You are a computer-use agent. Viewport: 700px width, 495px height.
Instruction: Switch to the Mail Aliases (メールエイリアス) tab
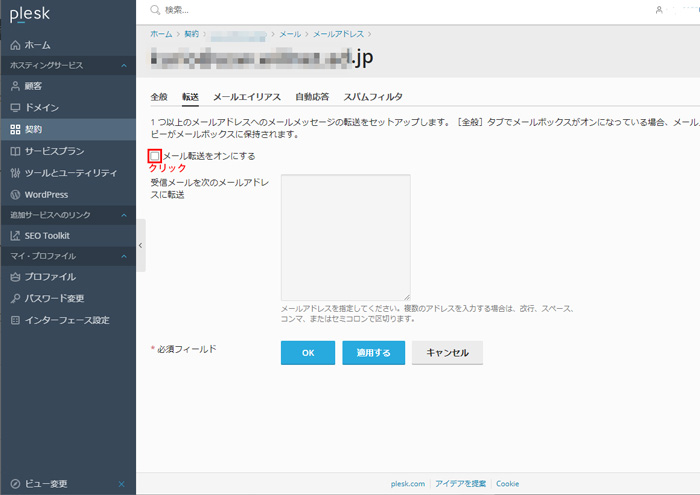(x=246, y=97)
